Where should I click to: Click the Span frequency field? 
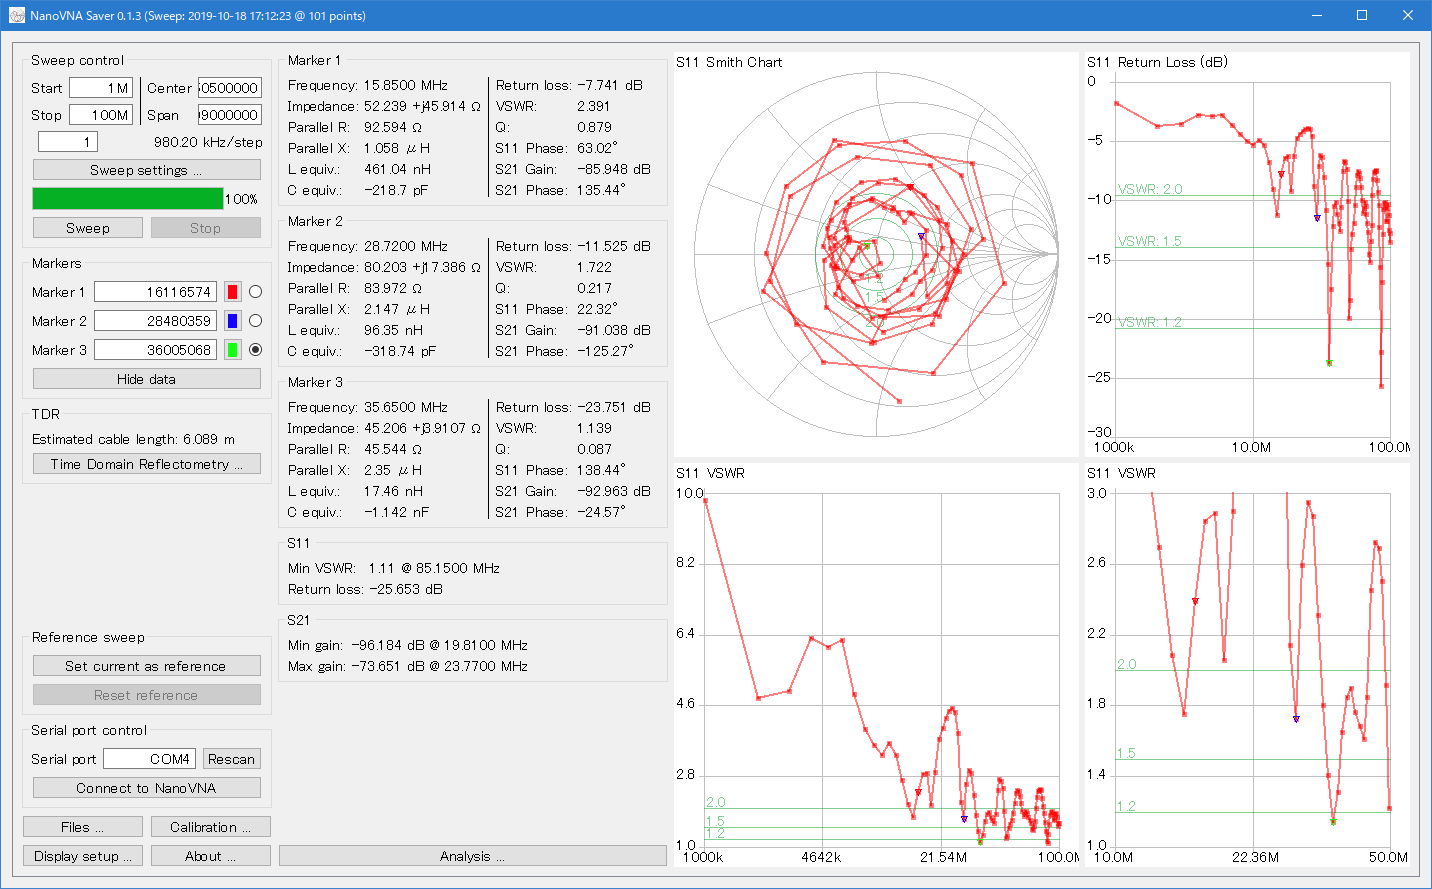(229, 115)
